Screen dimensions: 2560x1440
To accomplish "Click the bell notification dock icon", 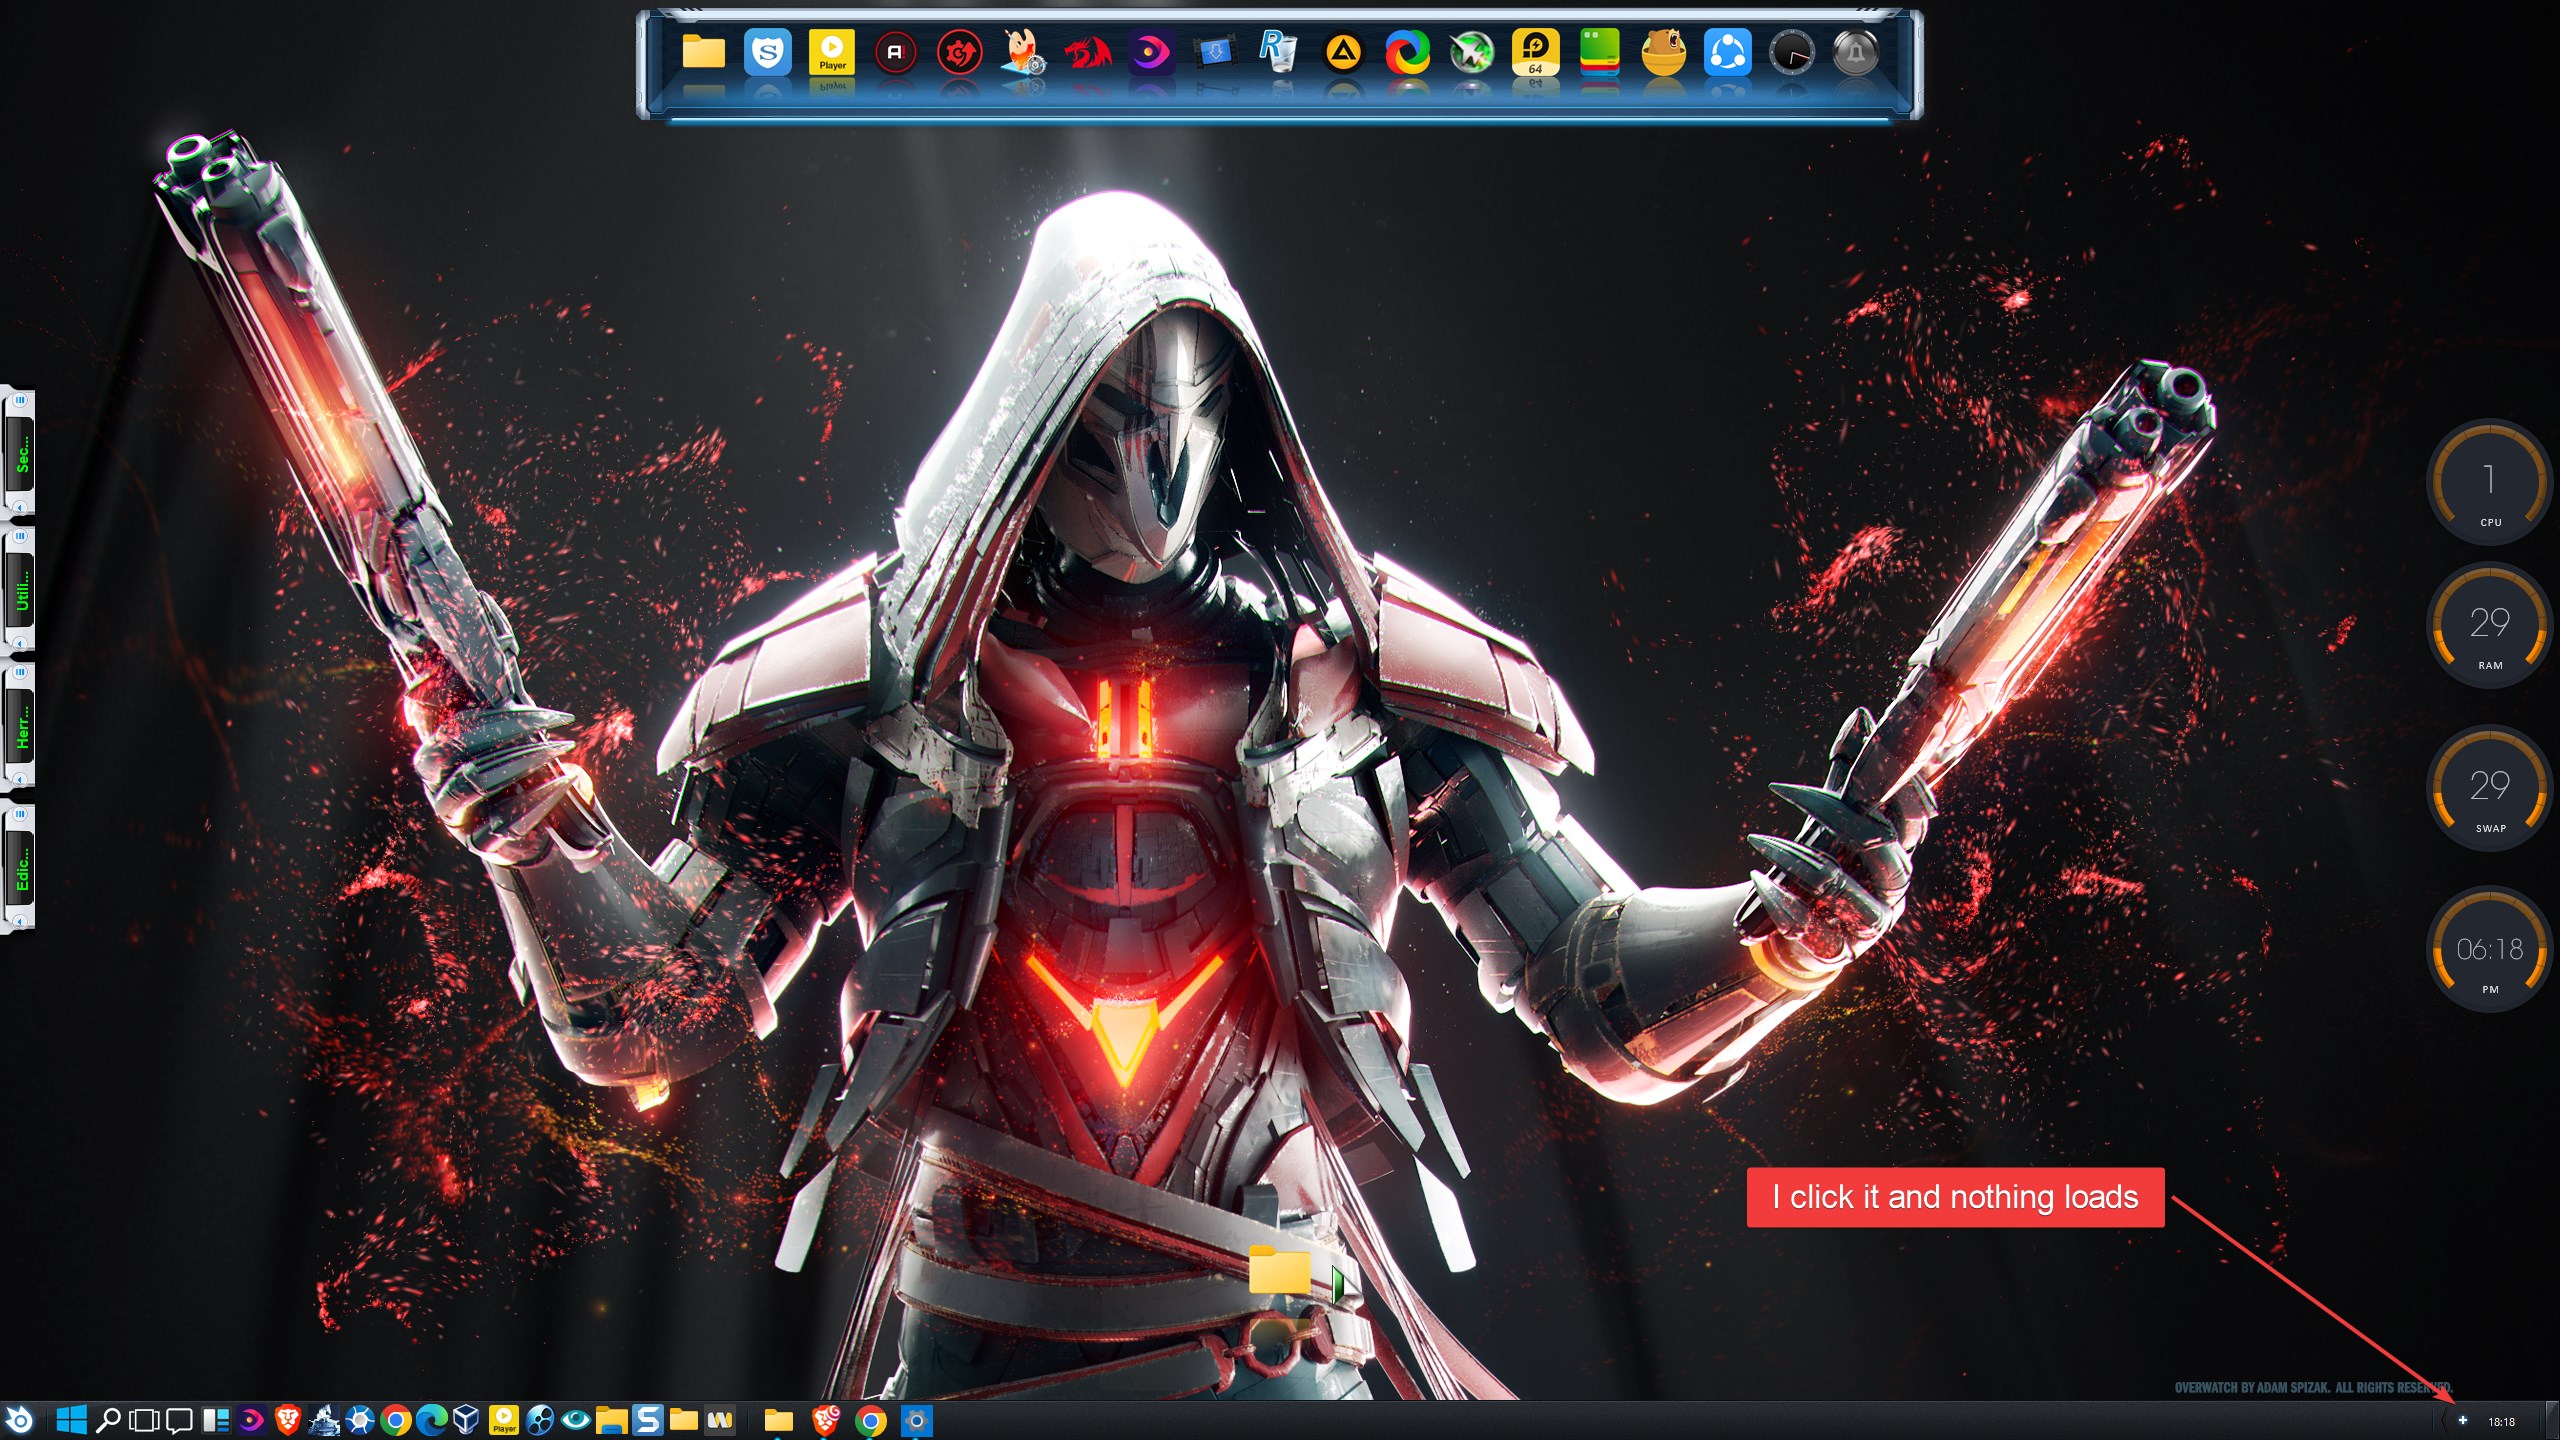I will 1855,52.
